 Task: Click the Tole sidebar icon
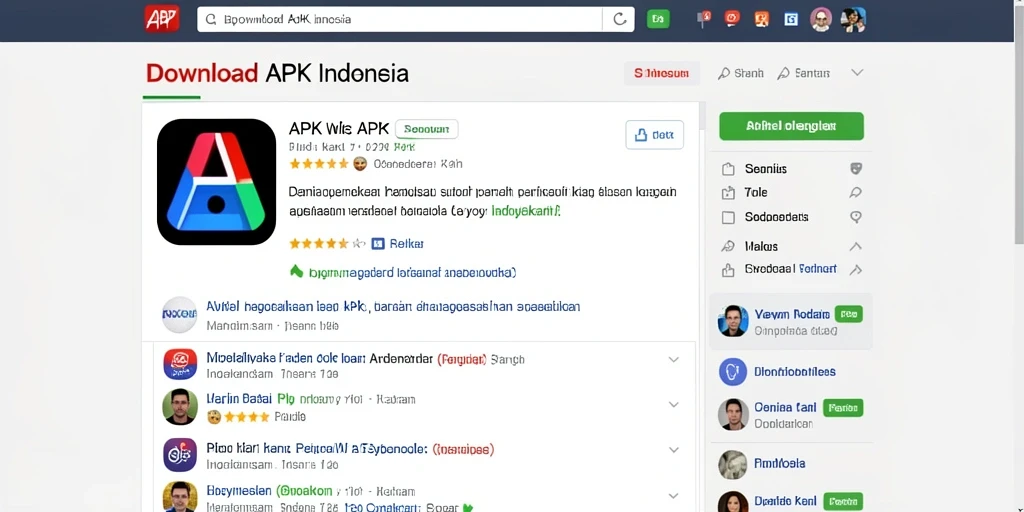728,193
